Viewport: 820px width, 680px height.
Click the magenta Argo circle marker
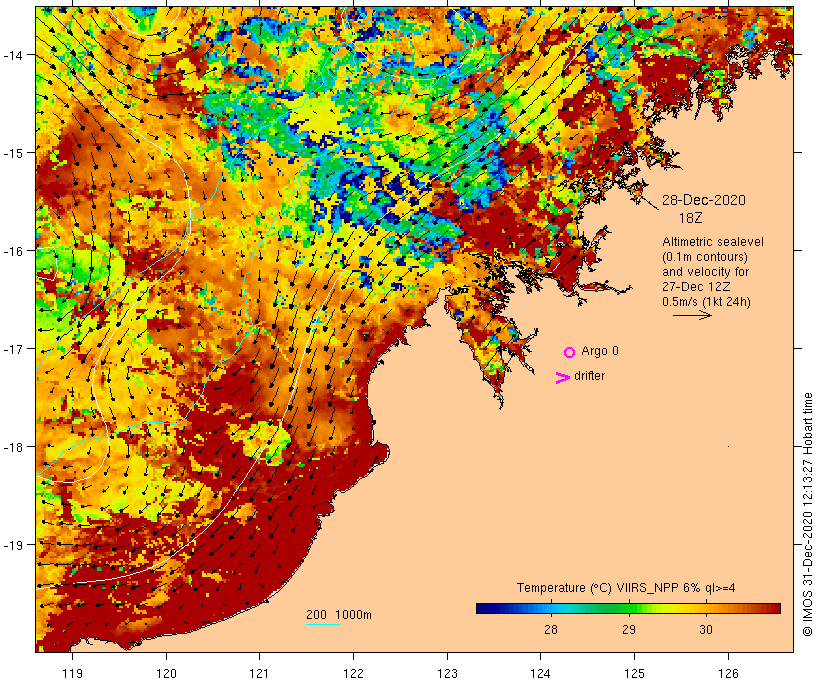(570, 352)
